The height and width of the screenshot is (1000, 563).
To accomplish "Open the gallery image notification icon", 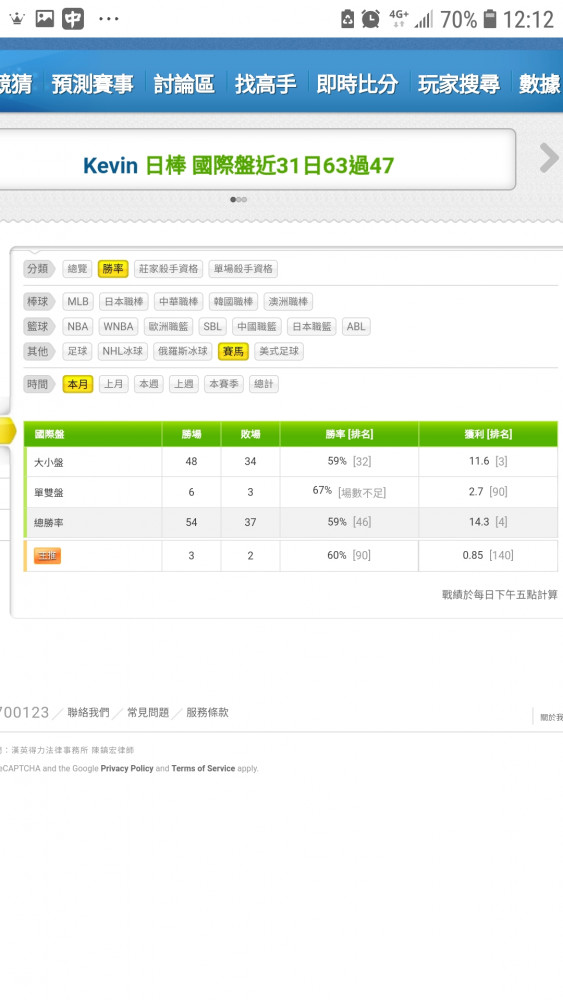I will (x=45, y=19).
